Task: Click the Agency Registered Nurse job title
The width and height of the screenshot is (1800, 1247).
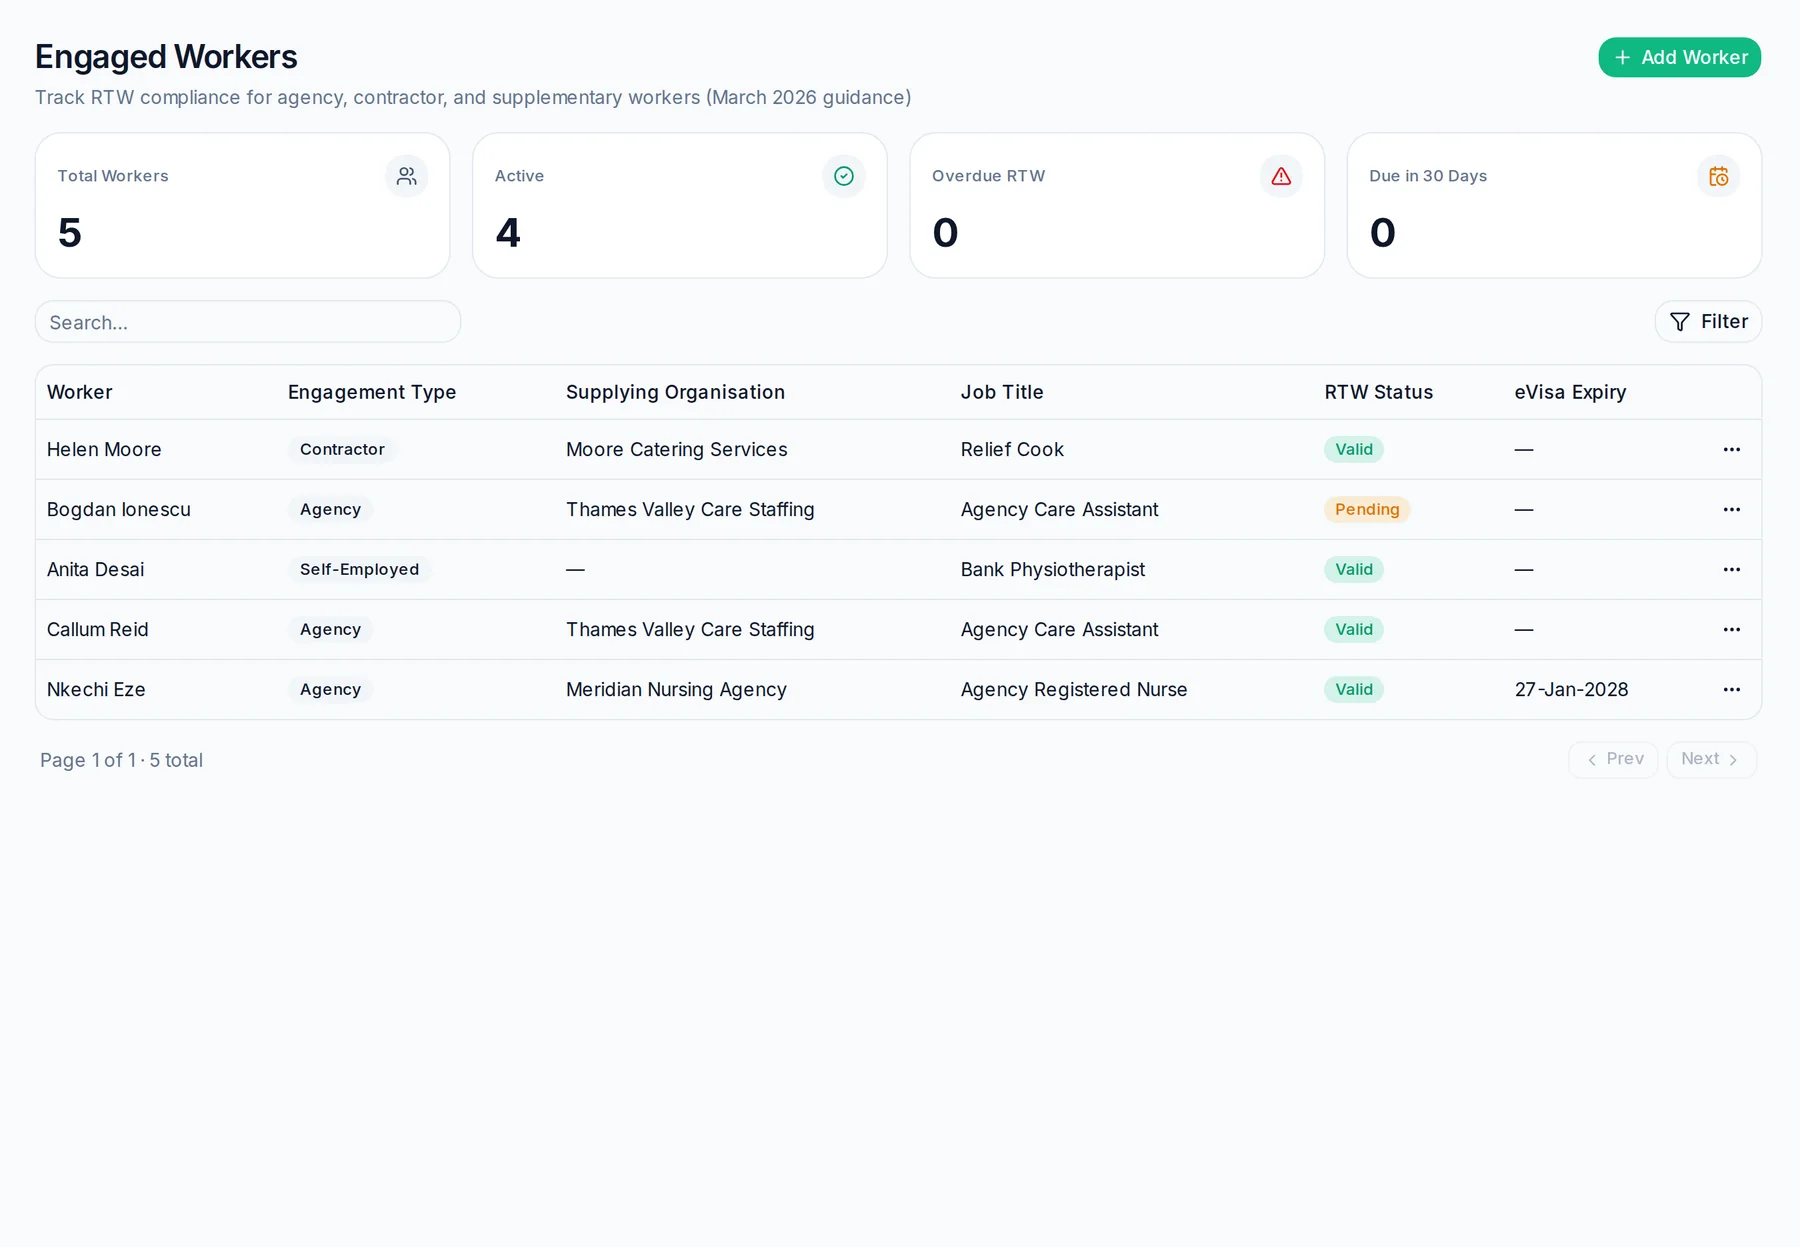Action: point(1074,689)
